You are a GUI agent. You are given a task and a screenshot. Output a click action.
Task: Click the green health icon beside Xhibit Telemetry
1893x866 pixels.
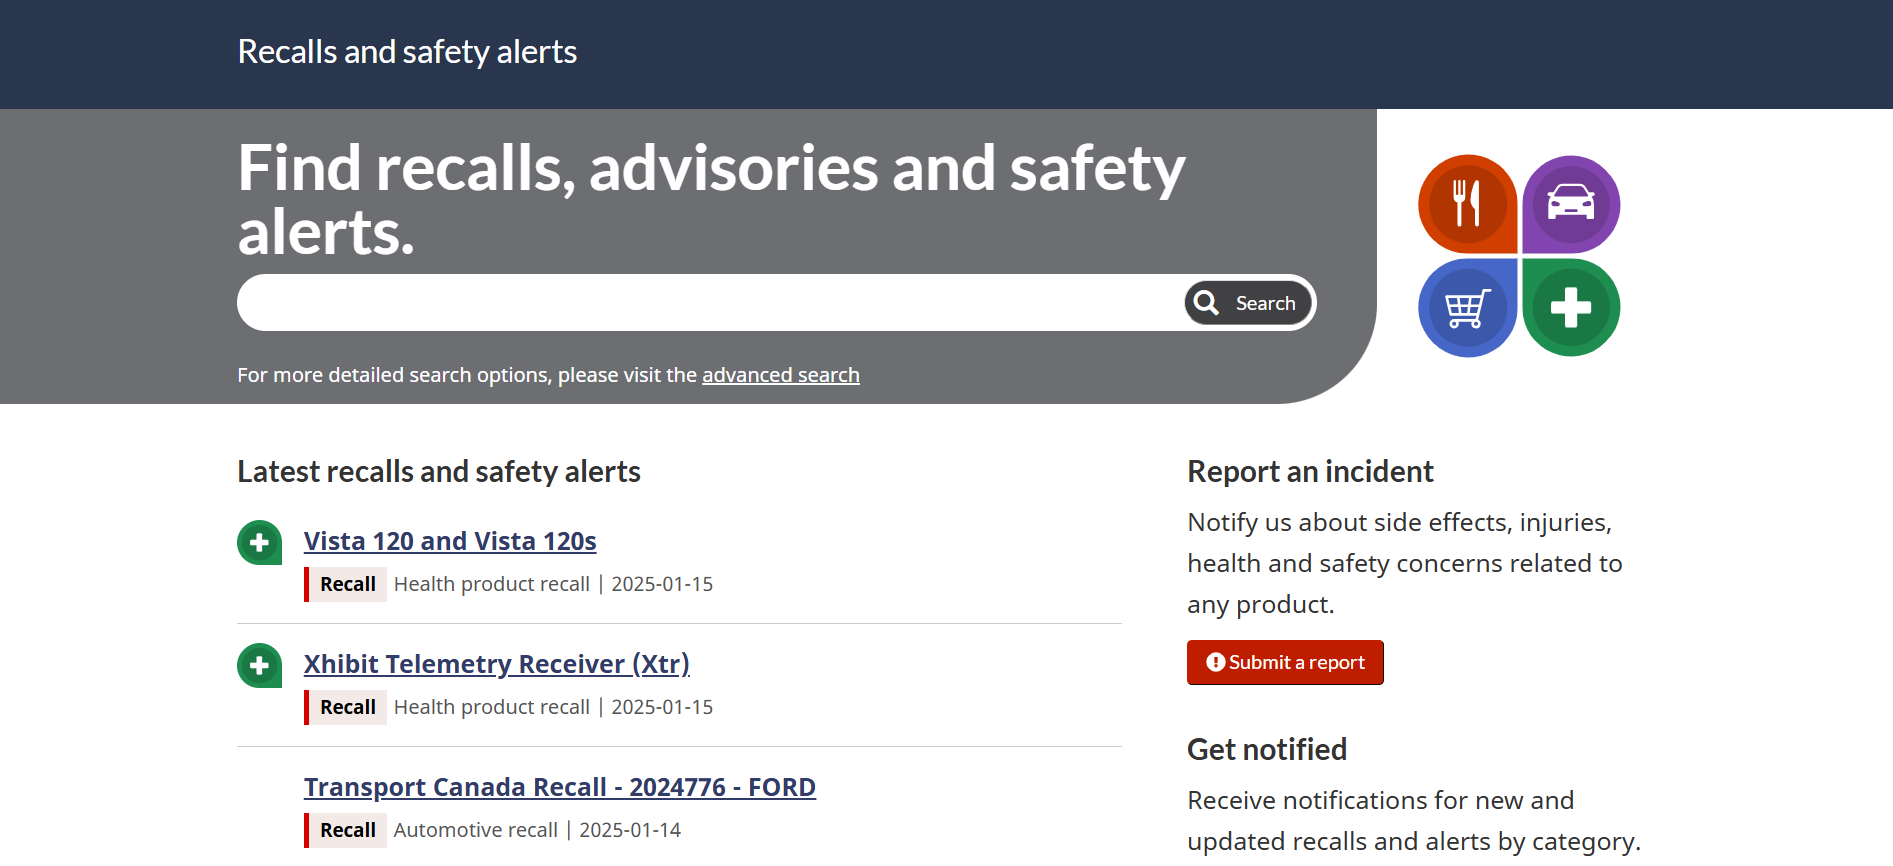pos(259,666)
